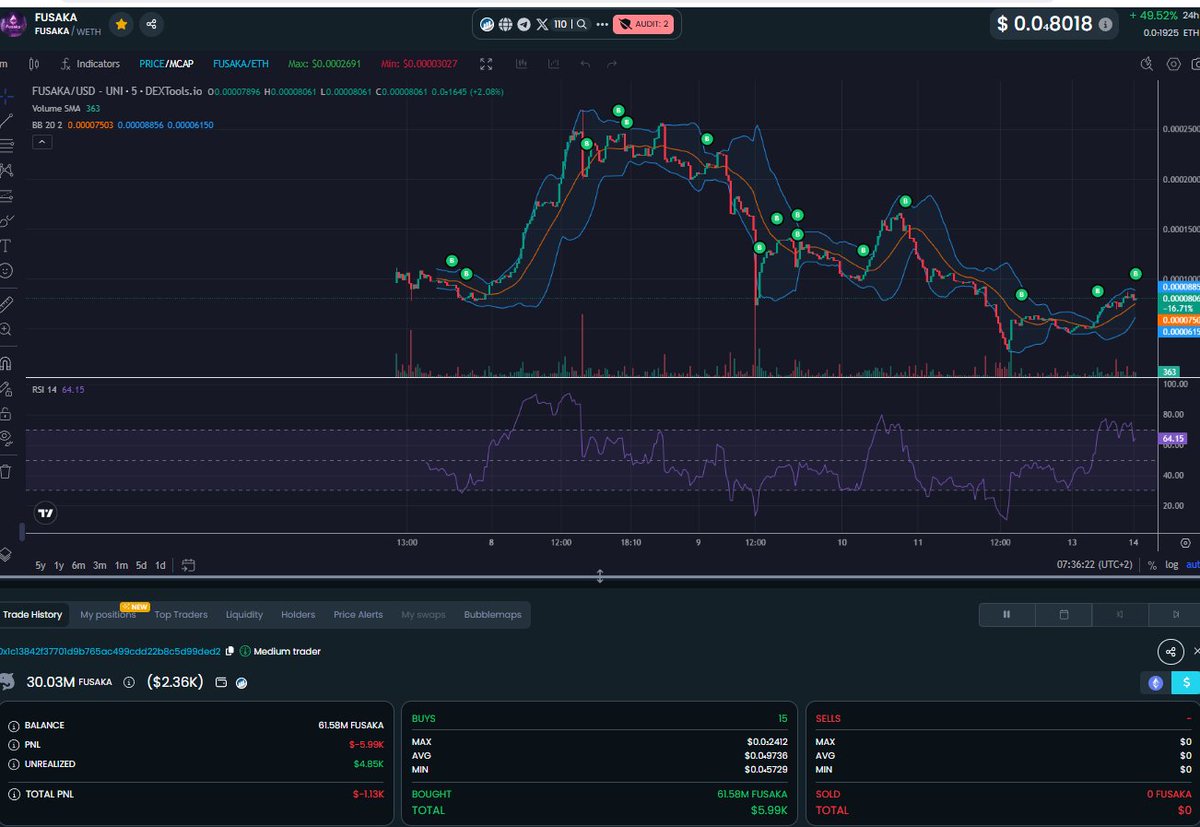Open the emoji drawing tool

pos(12,268)
